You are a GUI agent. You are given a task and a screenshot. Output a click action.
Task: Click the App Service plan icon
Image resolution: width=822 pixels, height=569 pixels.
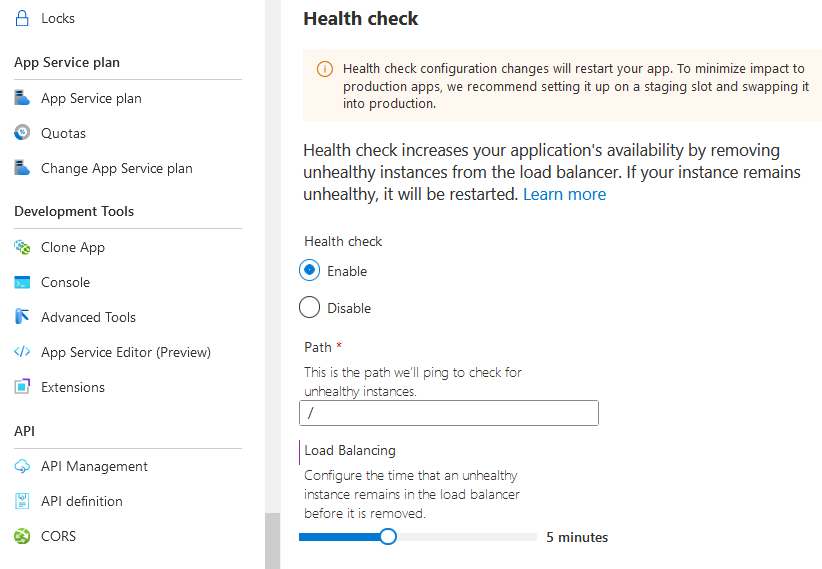[x=22, y=98]
